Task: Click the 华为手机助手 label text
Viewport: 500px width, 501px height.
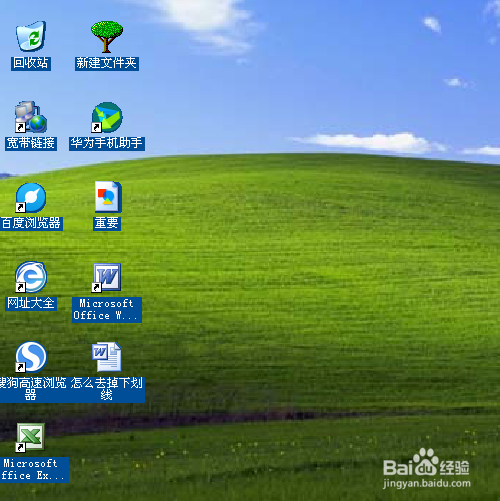Action: tap(107, 143)
